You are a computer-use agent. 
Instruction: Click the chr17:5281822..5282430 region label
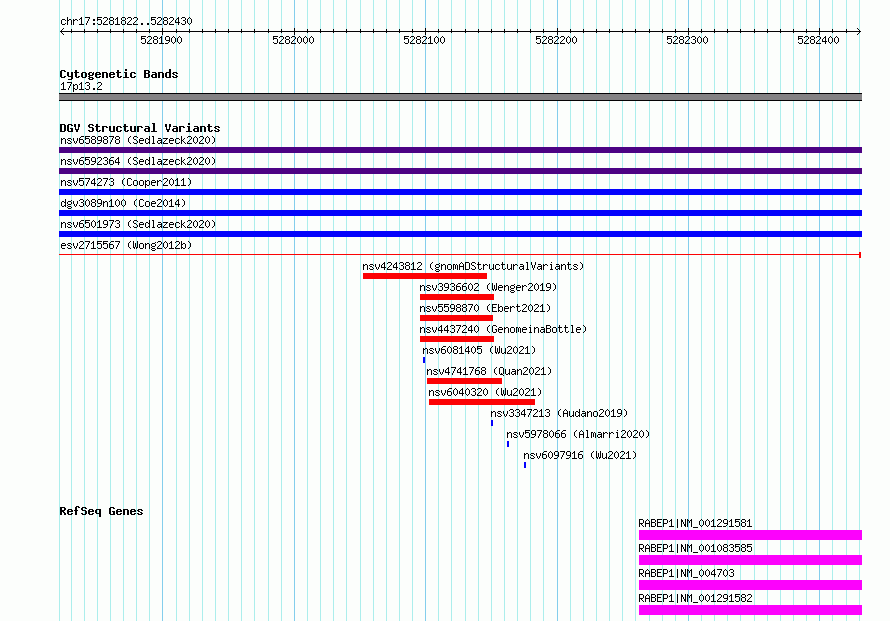[x=126, y=21]
